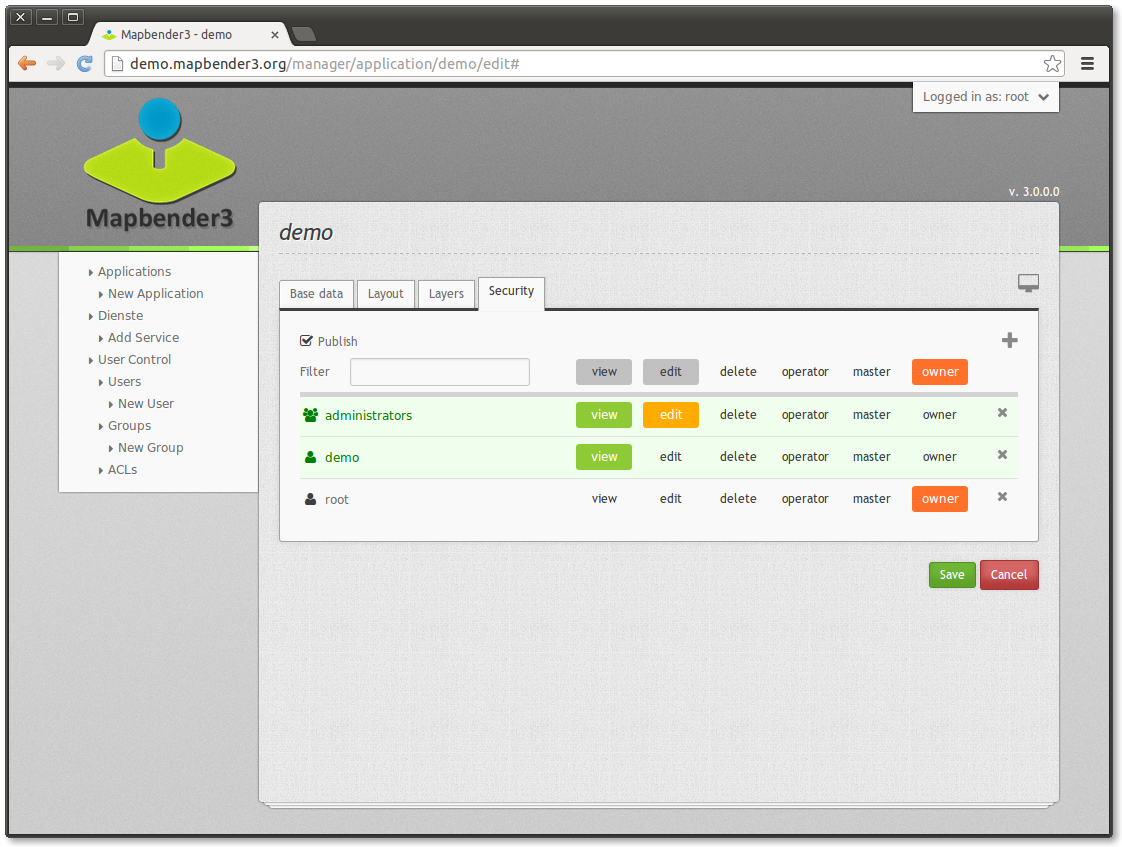Switch to the Layers tab
The image size is (1122, 847).
click(x=447, y=294)
